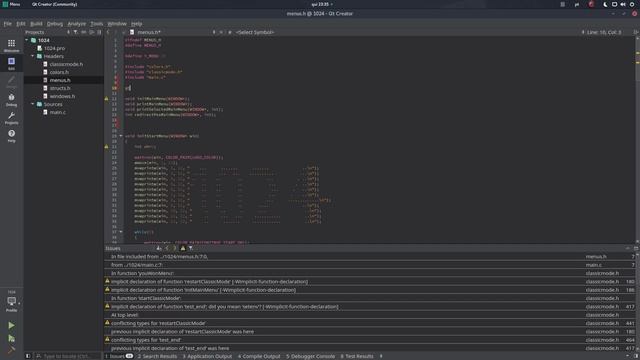Click the Type to locate field
The height and width of the screenshot is (360, 640).
[x=68, y=356]
